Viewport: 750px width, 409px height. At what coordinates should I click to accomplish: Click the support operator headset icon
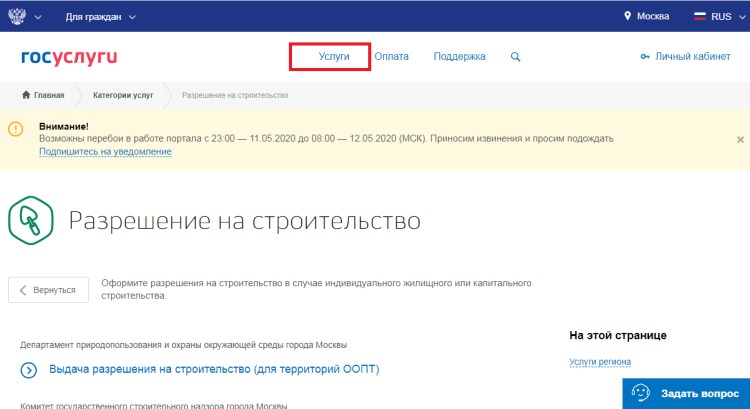coord(640,393)
